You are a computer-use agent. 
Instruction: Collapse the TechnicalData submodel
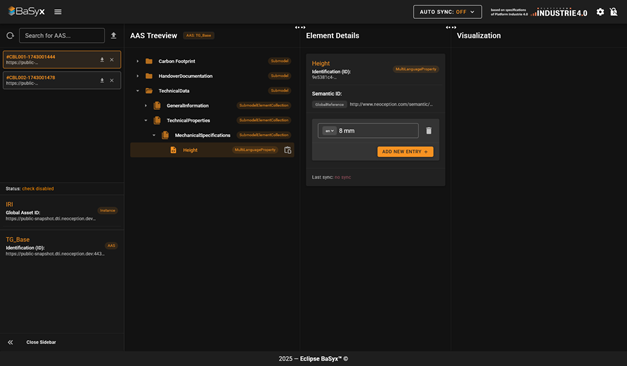tap(138, 91)
